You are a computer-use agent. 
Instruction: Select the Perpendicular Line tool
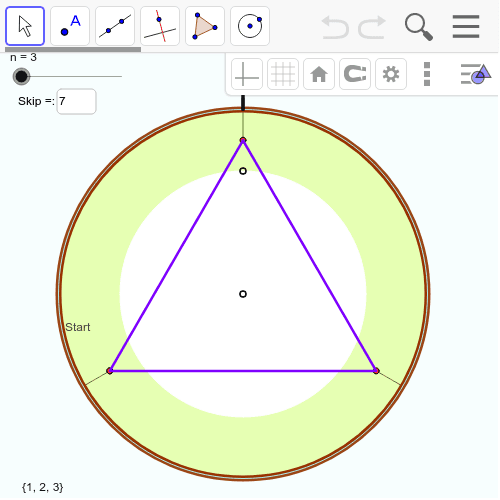160,26
